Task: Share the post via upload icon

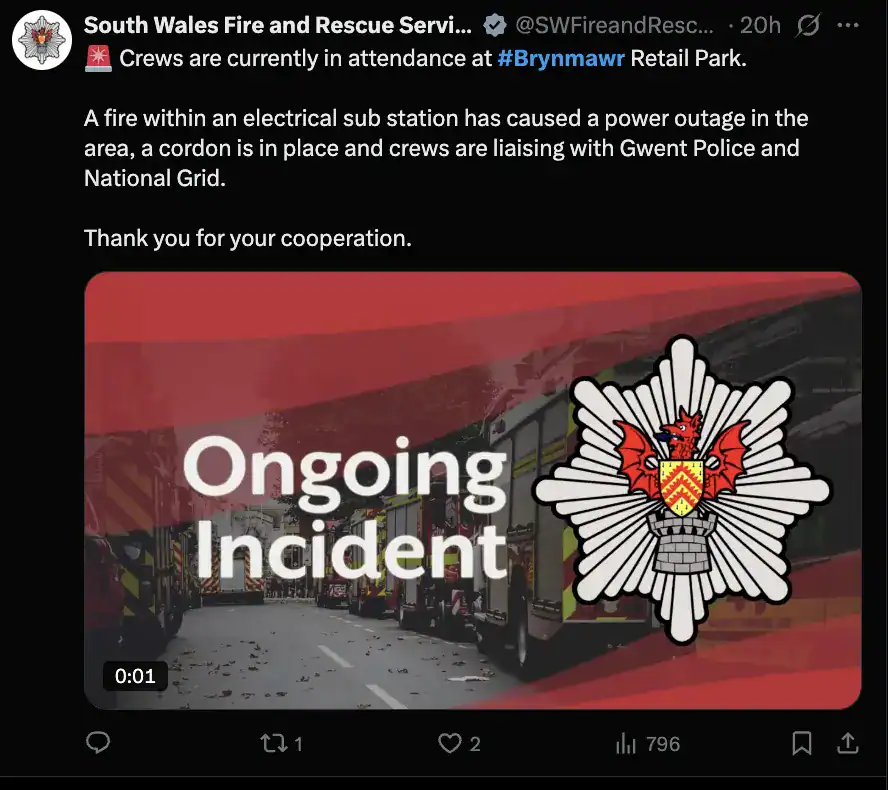Action: [x=847, y=743]
